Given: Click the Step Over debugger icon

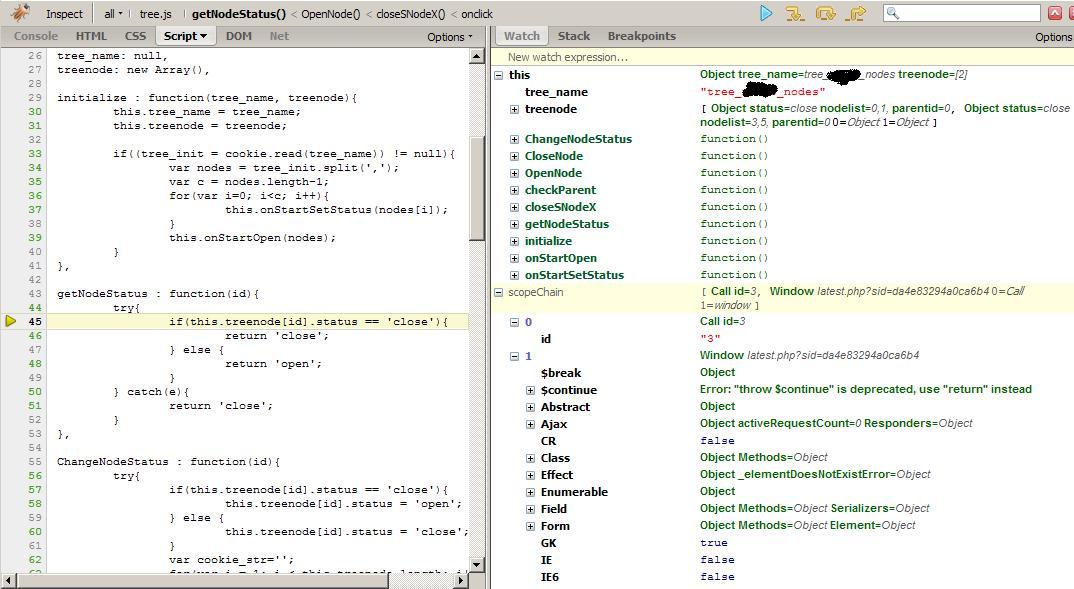Looking at the screenshot, I should point(825,13).
